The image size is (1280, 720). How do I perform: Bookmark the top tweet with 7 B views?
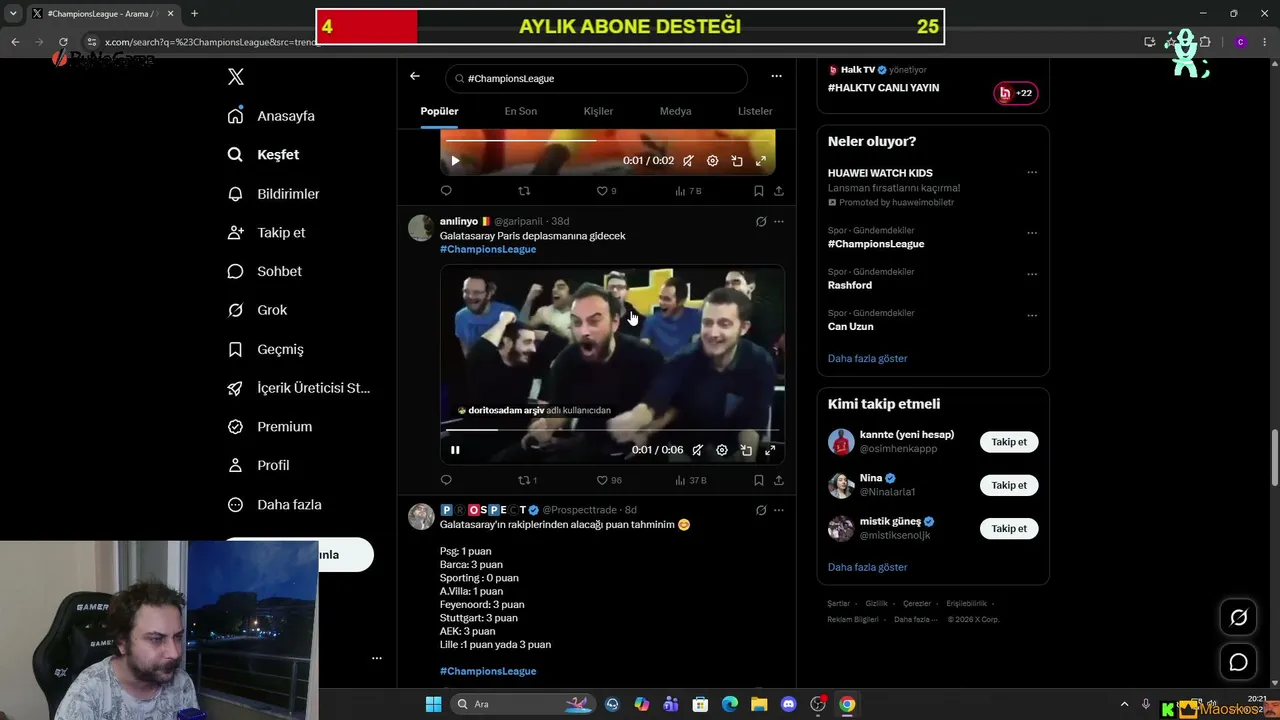tap(758, 191)
